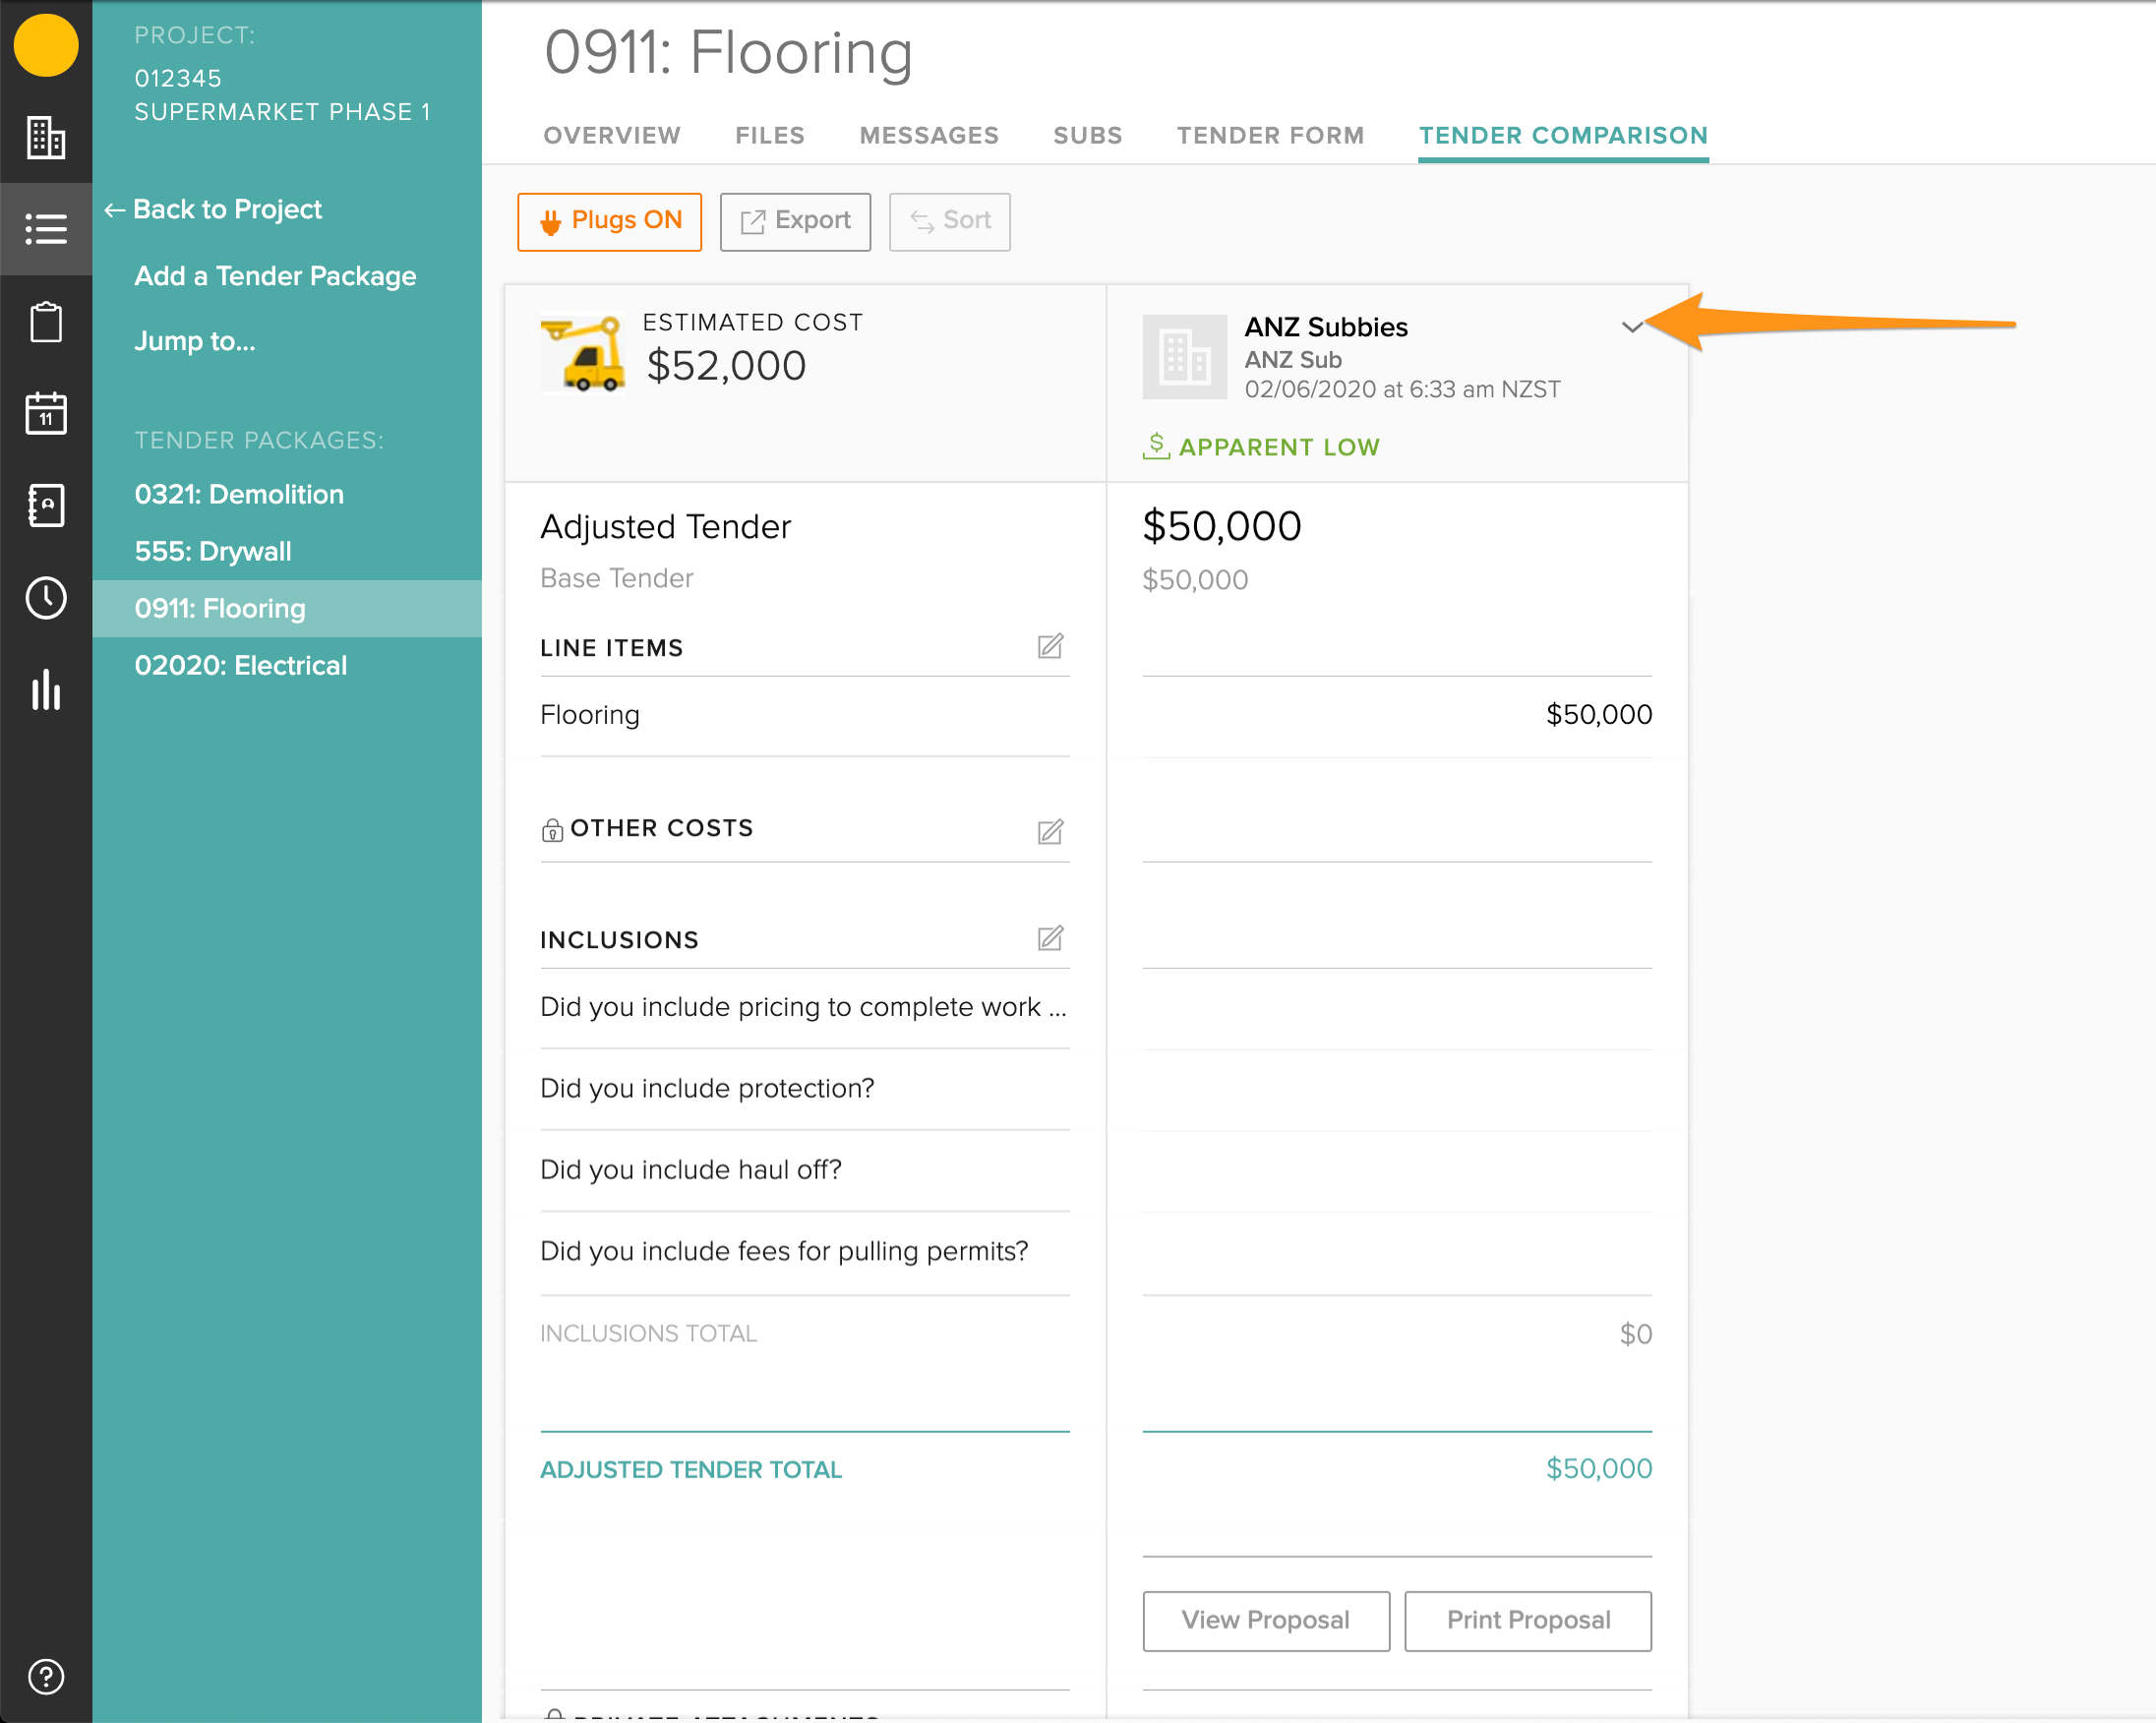Image resolution: width=2156 pixels, height=1723 pixels.
Task: Click the Inclusions Total $0 value
Action: pos(1636,1334)
